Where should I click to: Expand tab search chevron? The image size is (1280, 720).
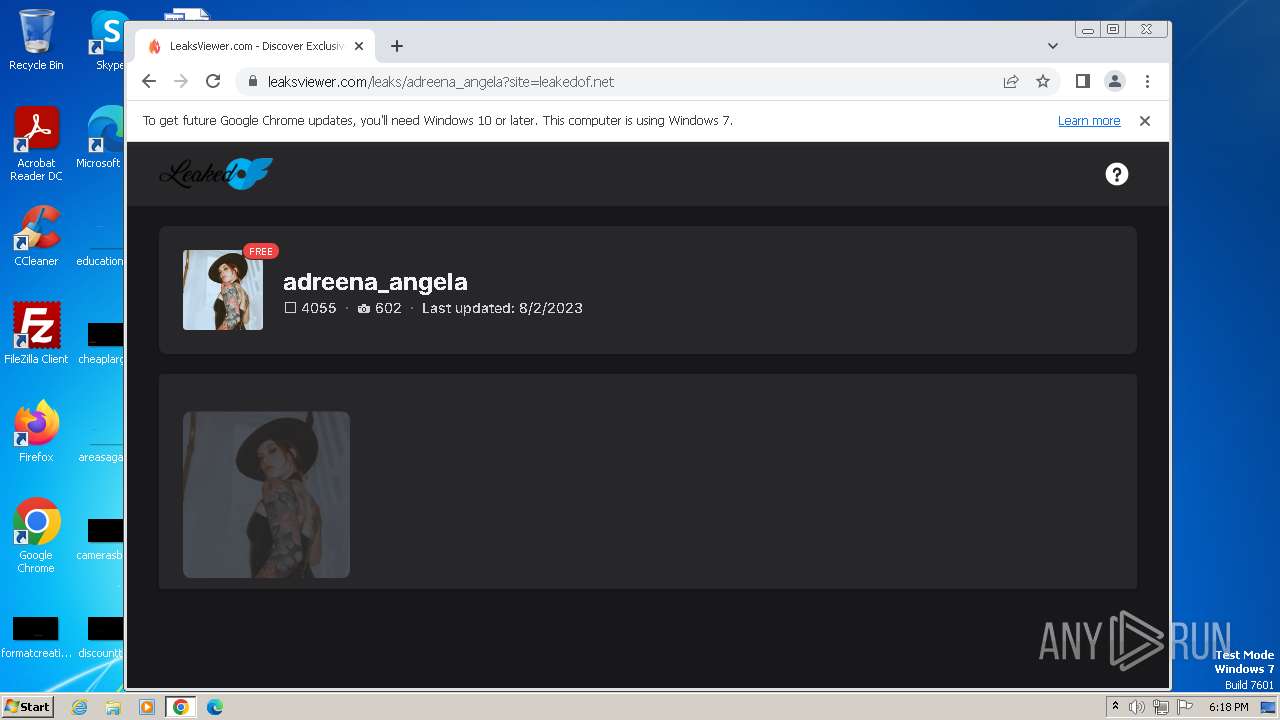[1053, 46]
